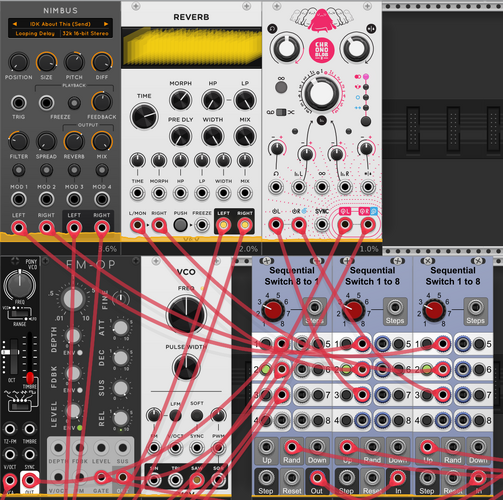This screenshot has width=503, height=500.
Task: Click the VCO PULSE WIDTH knob
Action: [x=186, y=367]
